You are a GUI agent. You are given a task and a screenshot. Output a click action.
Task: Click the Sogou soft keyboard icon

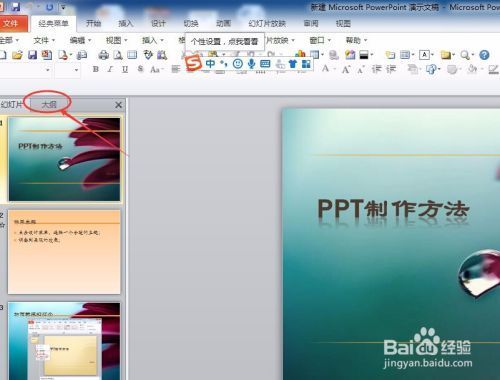(x=265, y=63)
